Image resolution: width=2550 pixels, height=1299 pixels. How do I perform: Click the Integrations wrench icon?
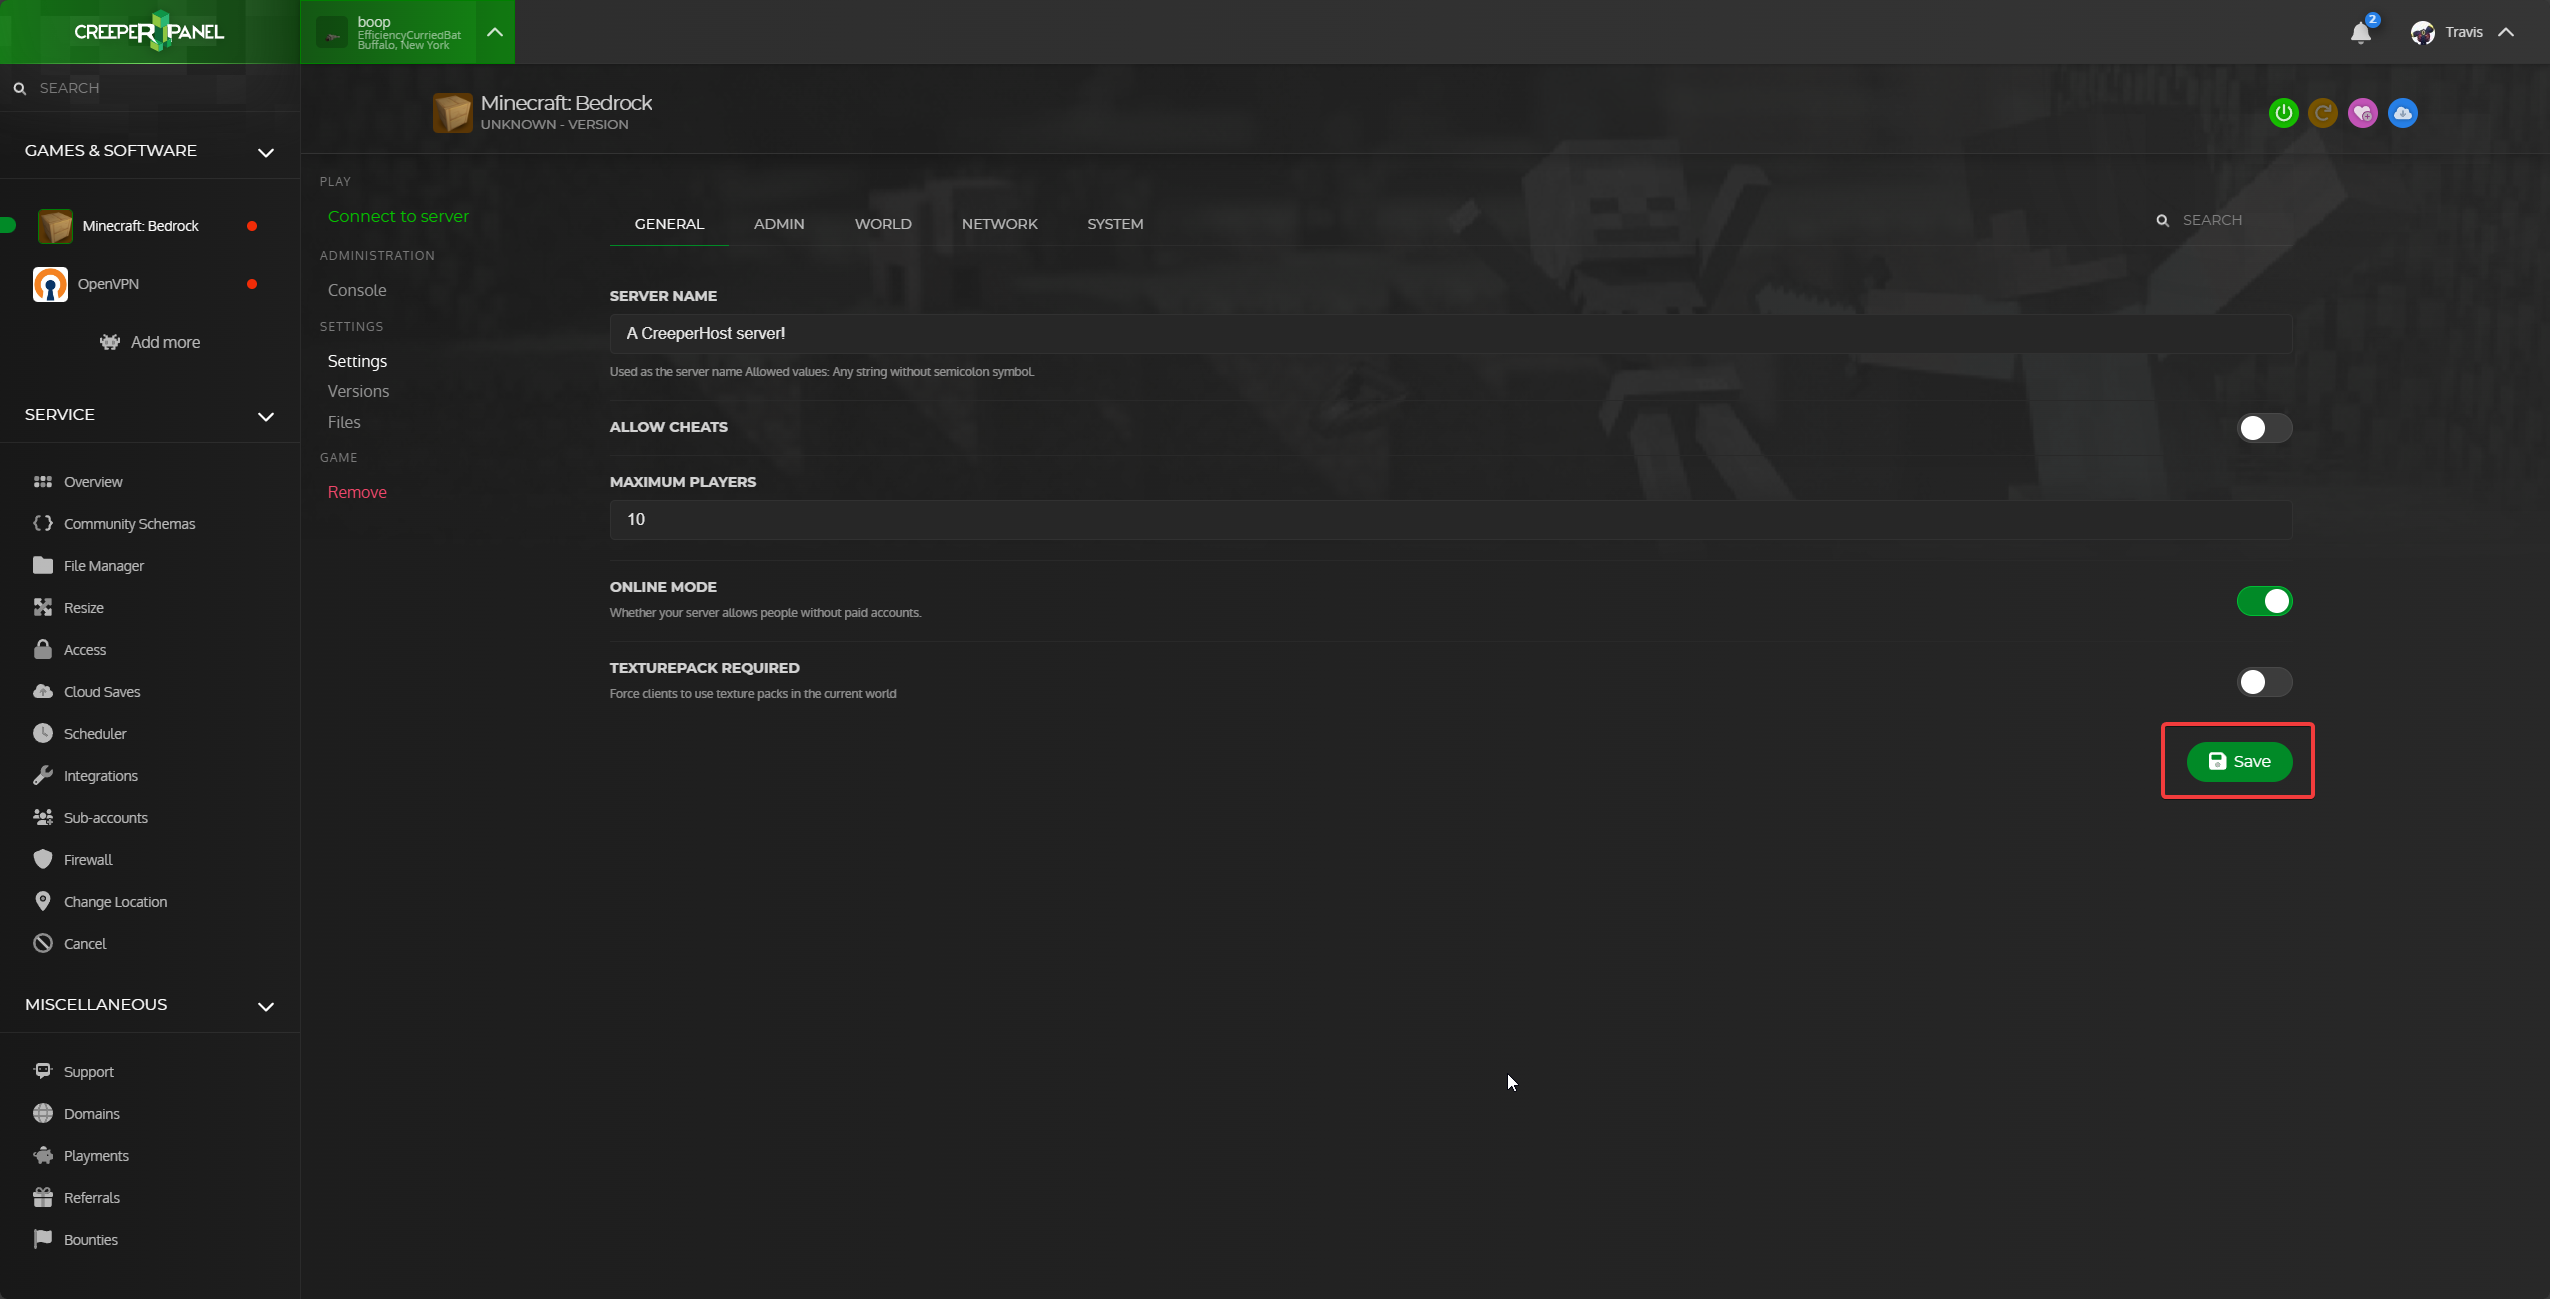[43, 776]
